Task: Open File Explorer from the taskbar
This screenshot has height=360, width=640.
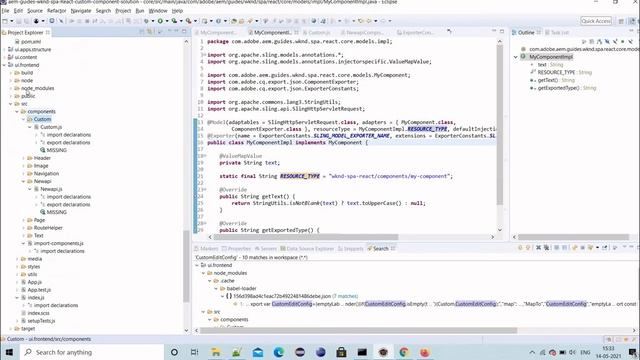Action: pos(216,352)
